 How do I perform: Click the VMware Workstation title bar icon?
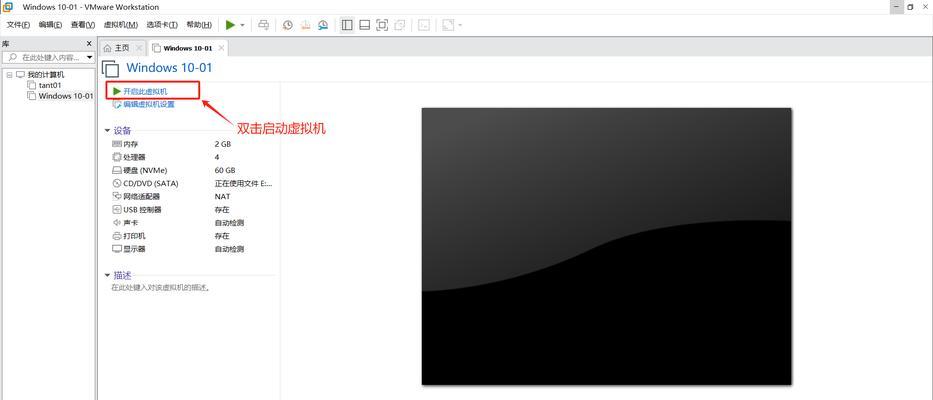coord(8,7)
